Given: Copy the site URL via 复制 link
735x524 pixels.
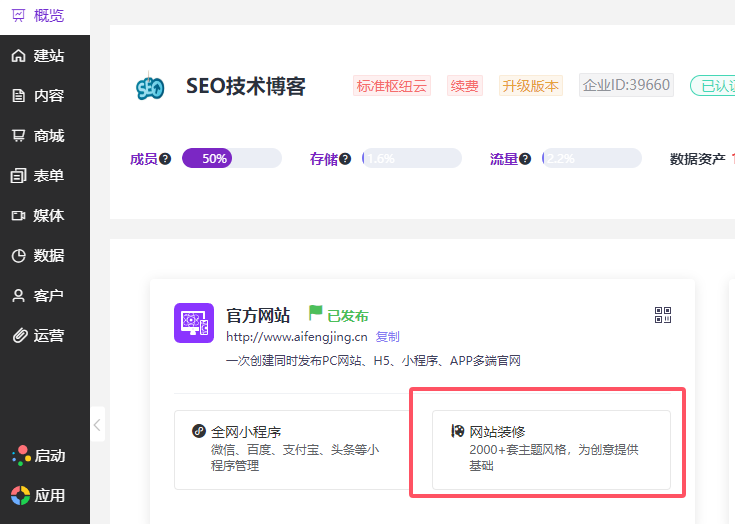Looking at the screenshot, I should [387, 337].
